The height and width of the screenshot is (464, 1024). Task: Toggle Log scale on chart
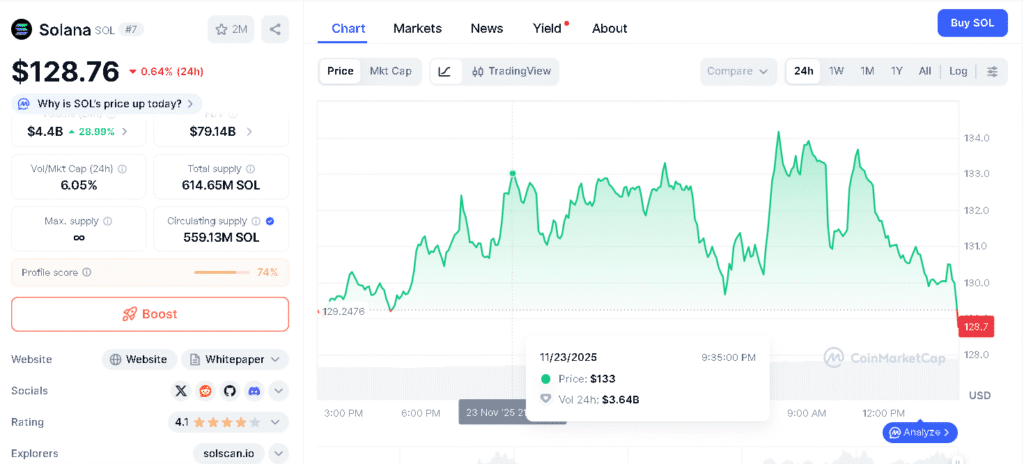pos(958,71)
